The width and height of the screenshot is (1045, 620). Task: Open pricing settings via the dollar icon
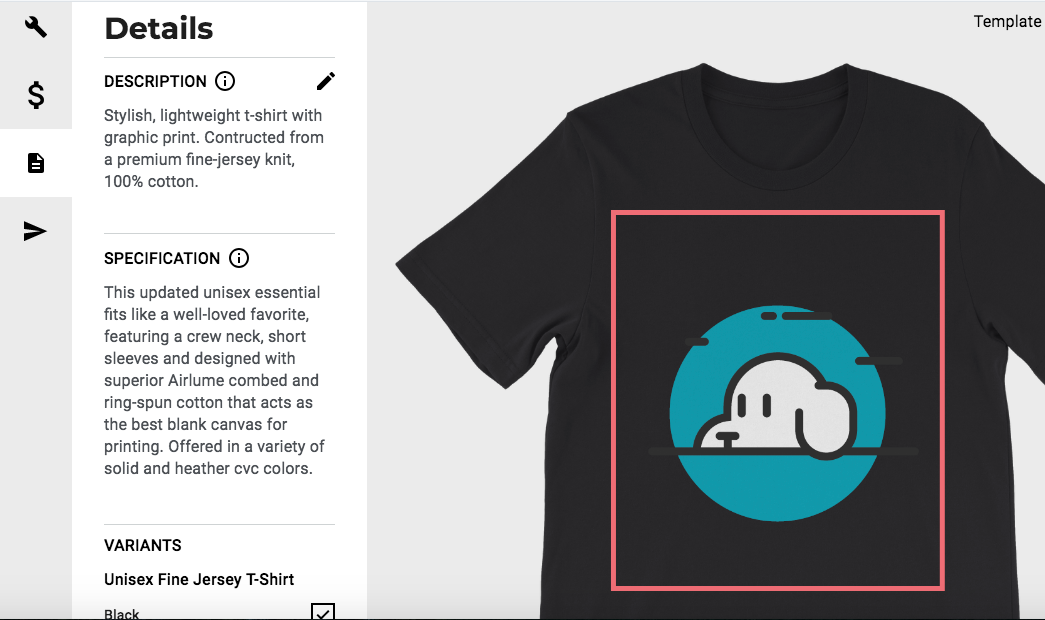click(x=36, y=96)
